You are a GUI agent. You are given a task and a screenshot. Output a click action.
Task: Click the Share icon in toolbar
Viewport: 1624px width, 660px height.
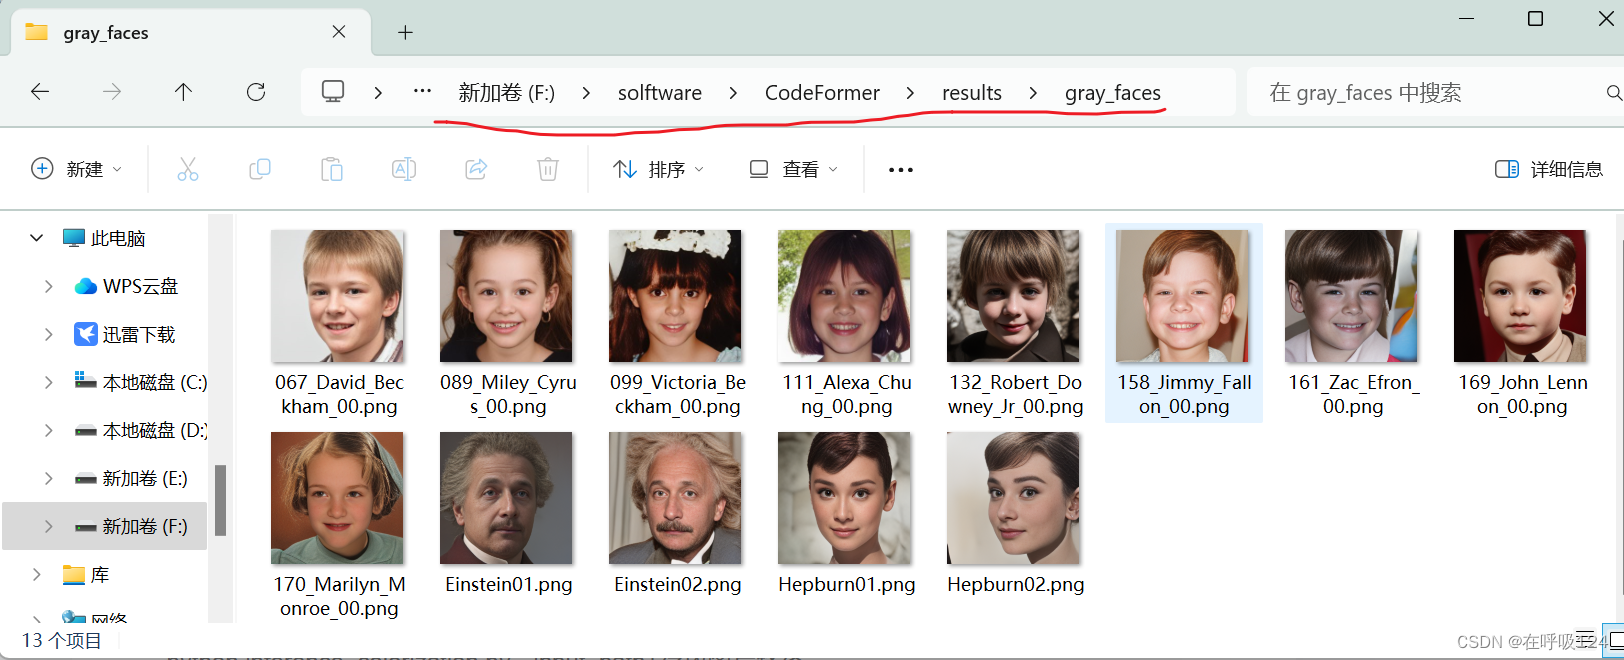[x=476, y=169]
